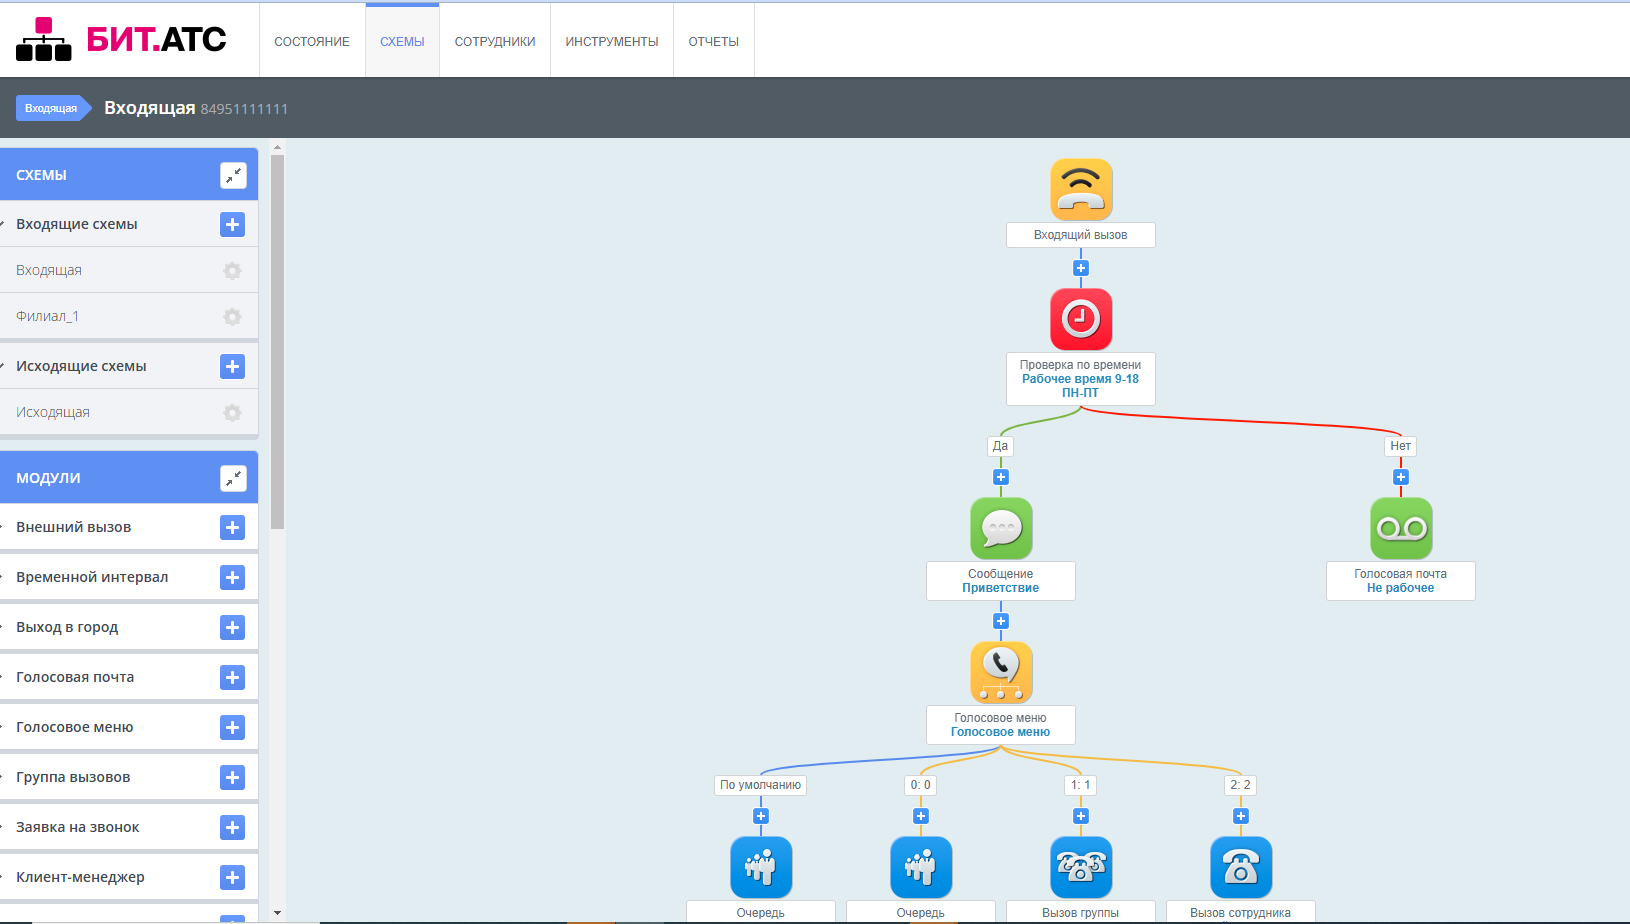Open the ОТЧЕТЫ tab
This screenshot has width=1630, height=924.
(713, 41)
